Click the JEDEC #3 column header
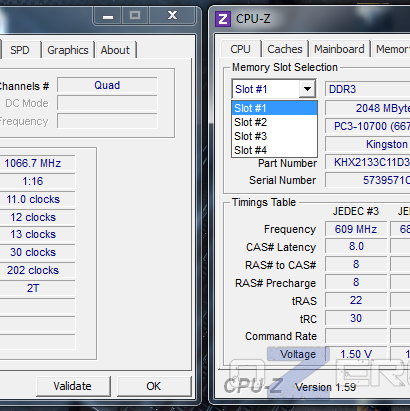410x411 pixels. point(356,211)
